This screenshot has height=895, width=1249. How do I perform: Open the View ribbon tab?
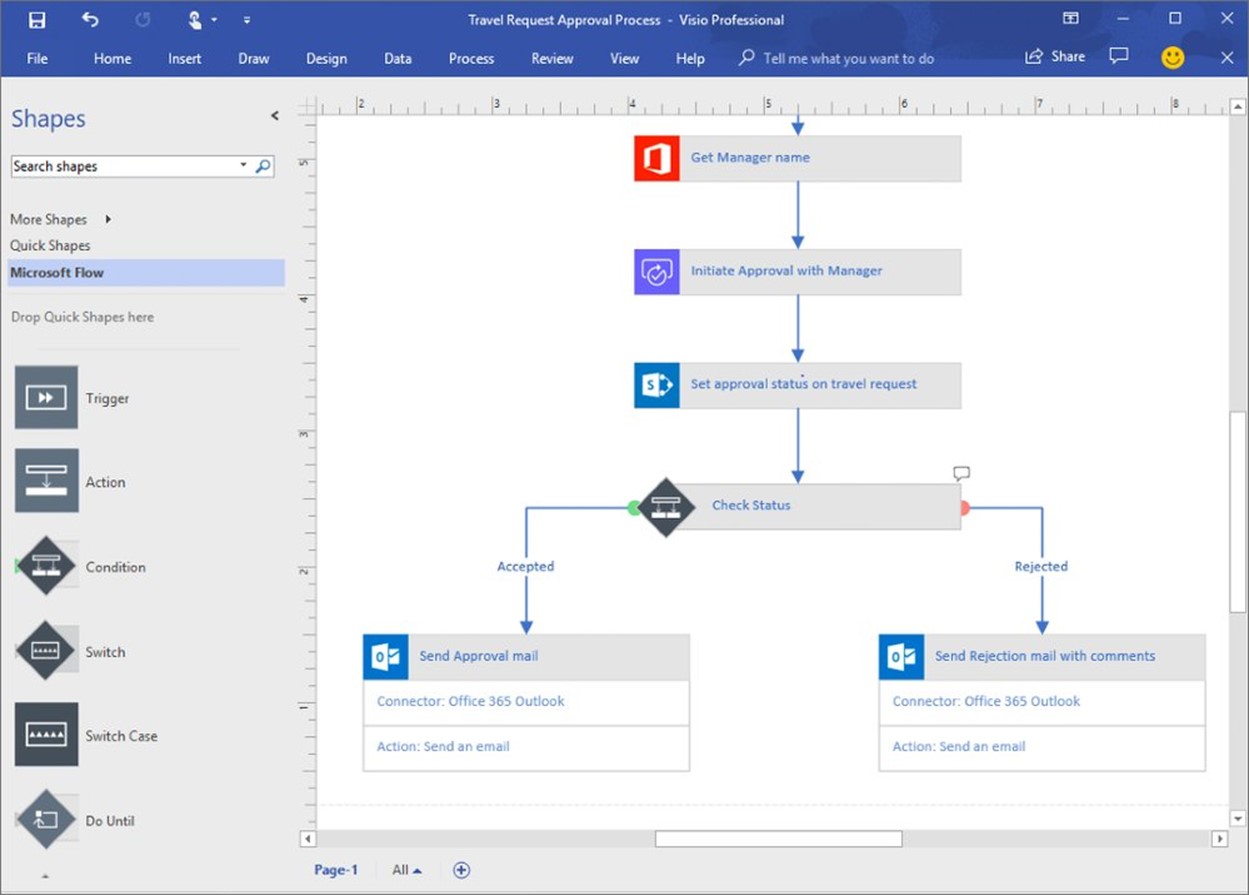pos(625,58)
